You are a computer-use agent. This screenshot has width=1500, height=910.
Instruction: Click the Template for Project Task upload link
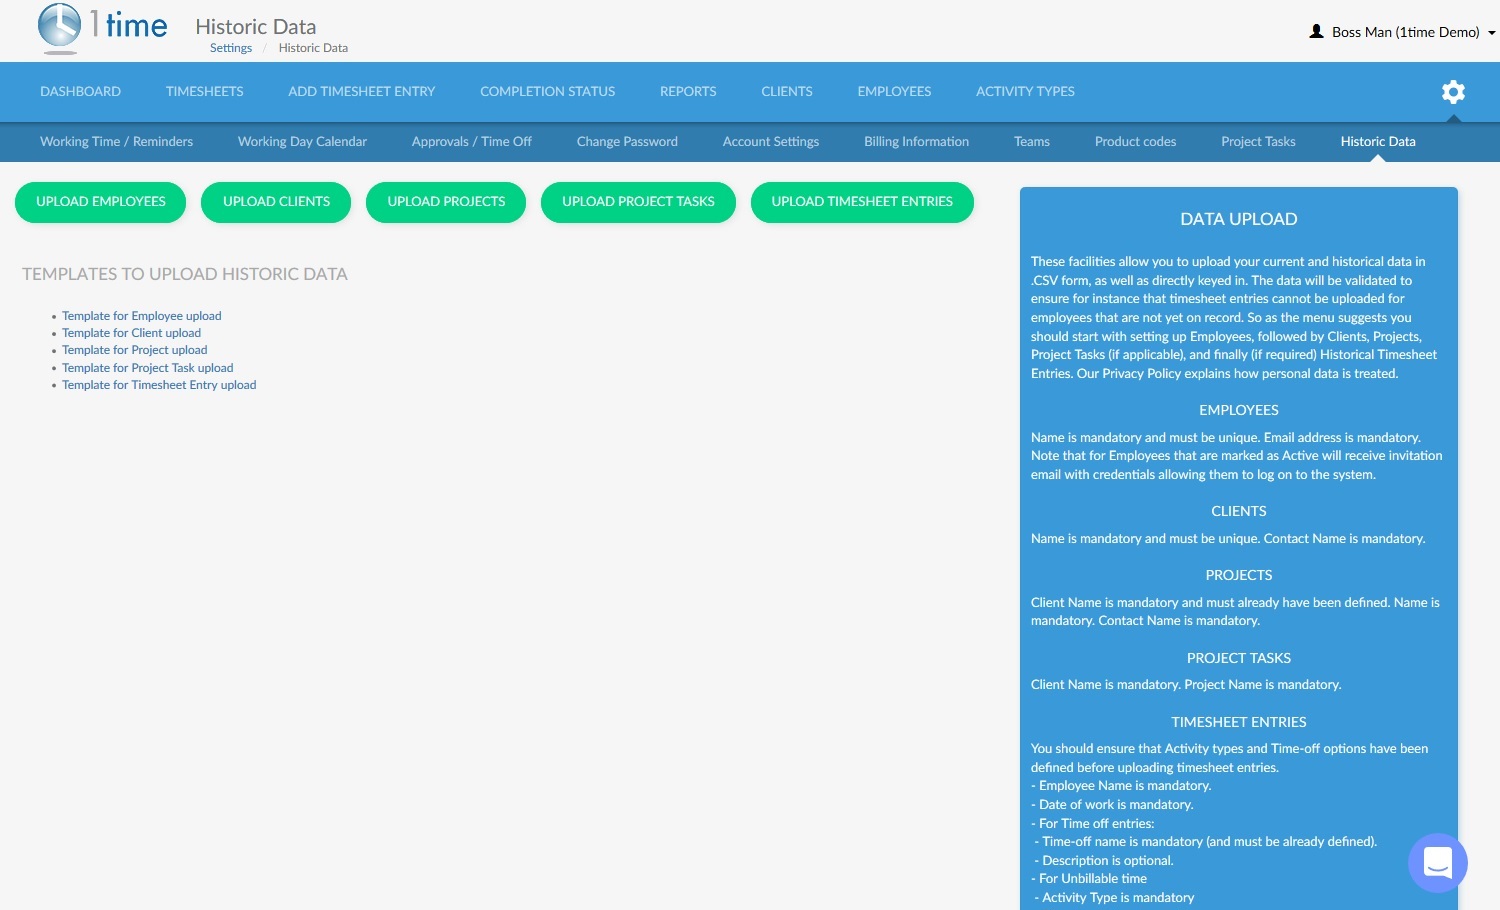pos(147,368)
